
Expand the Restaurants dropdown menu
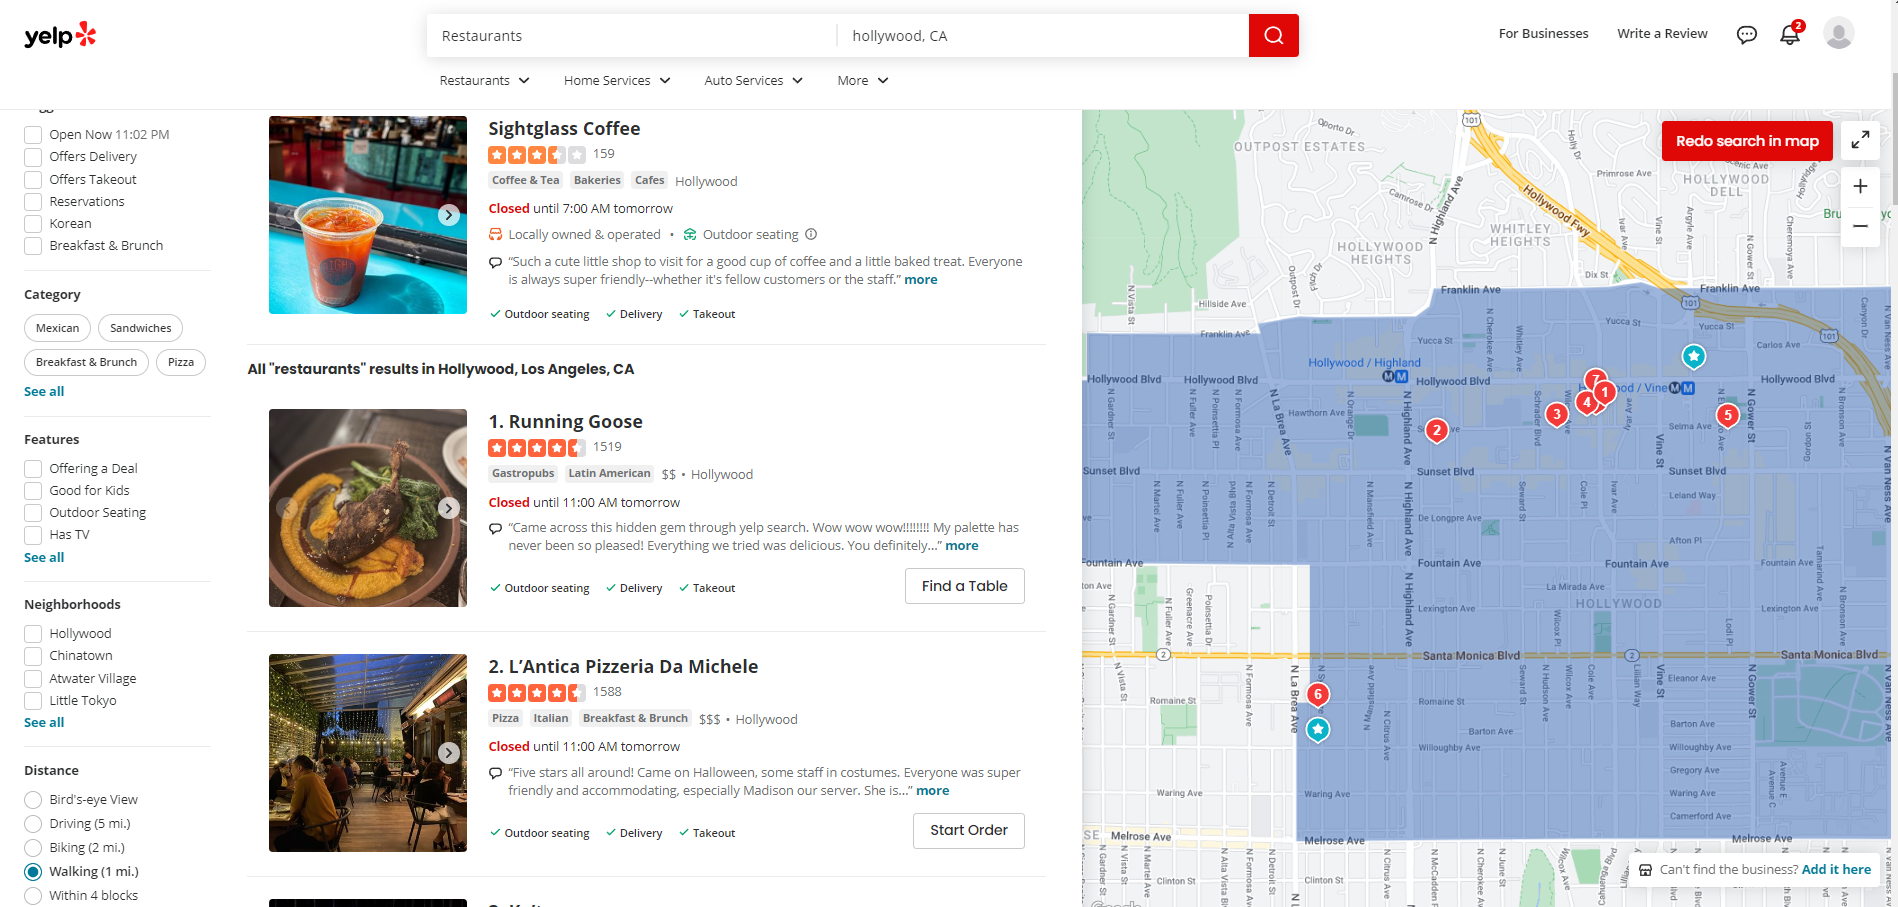point(484,81)
